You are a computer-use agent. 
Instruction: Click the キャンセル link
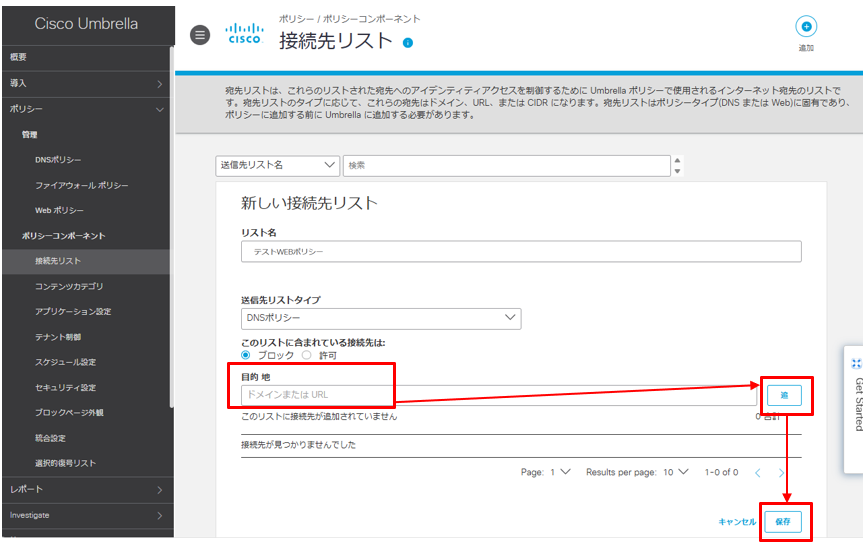click(737, 522)
